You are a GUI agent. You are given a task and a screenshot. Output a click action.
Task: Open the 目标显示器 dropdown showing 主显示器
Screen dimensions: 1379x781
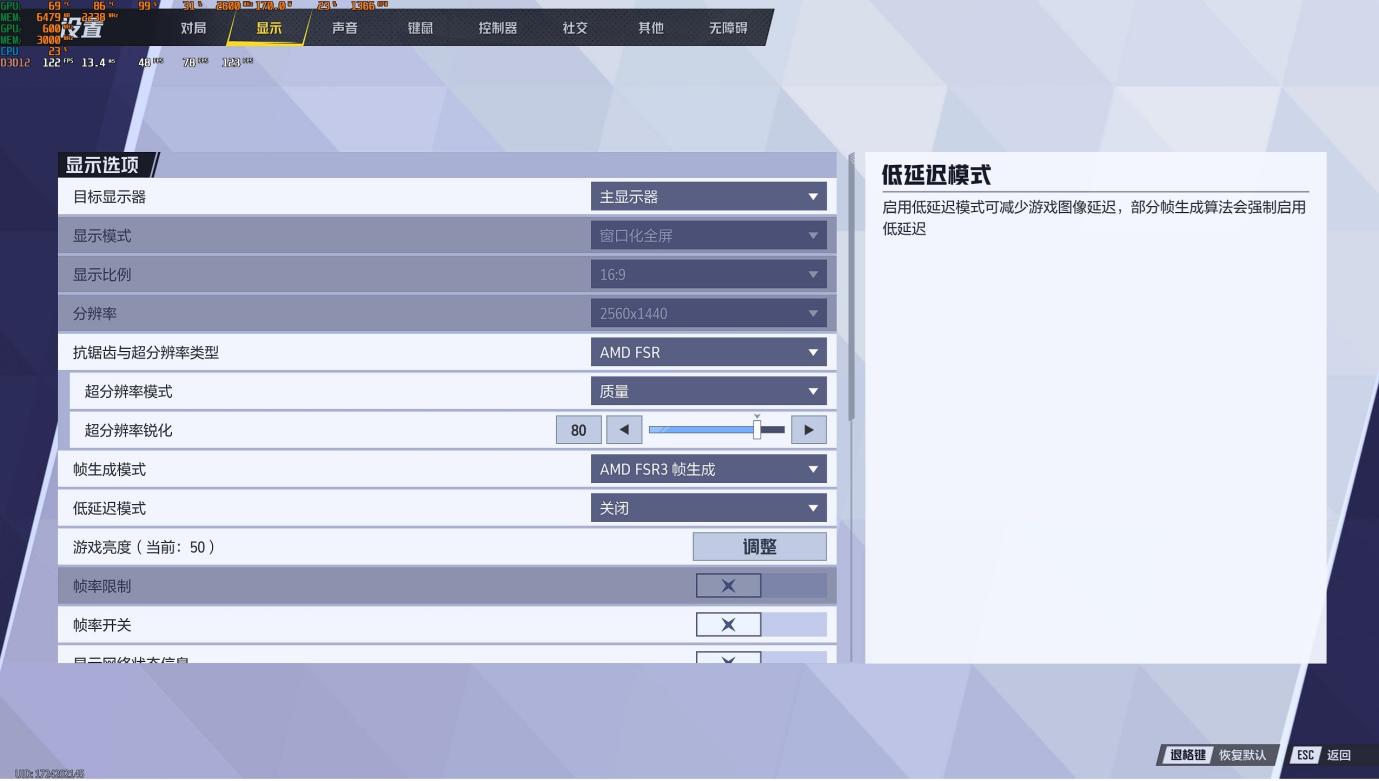click(x=708, y=197)
